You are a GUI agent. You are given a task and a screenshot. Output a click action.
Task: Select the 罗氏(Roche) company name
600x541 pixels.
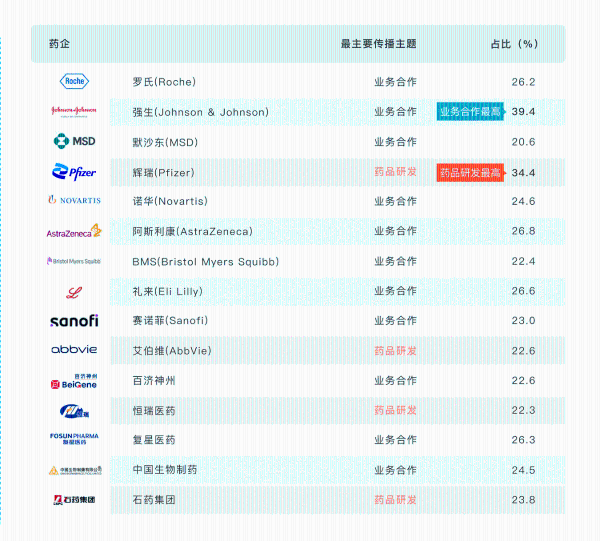[x=164, y=82]
